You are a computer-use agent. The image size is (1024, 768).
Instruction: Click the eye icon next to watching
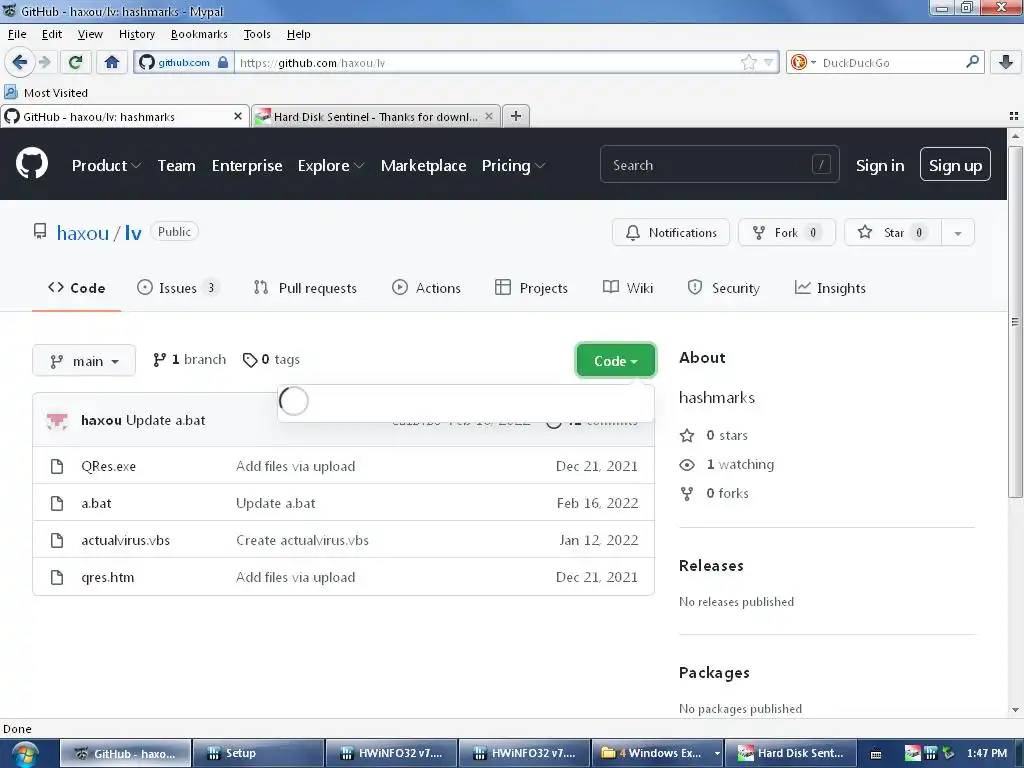tap(687, 465)
